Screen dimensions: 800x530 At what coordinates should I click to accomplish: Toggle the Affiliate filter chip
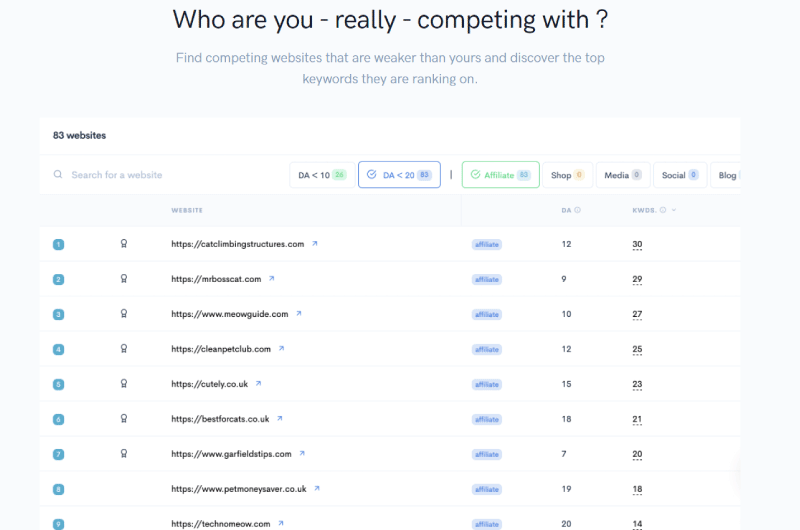click(x=501, y=175)
